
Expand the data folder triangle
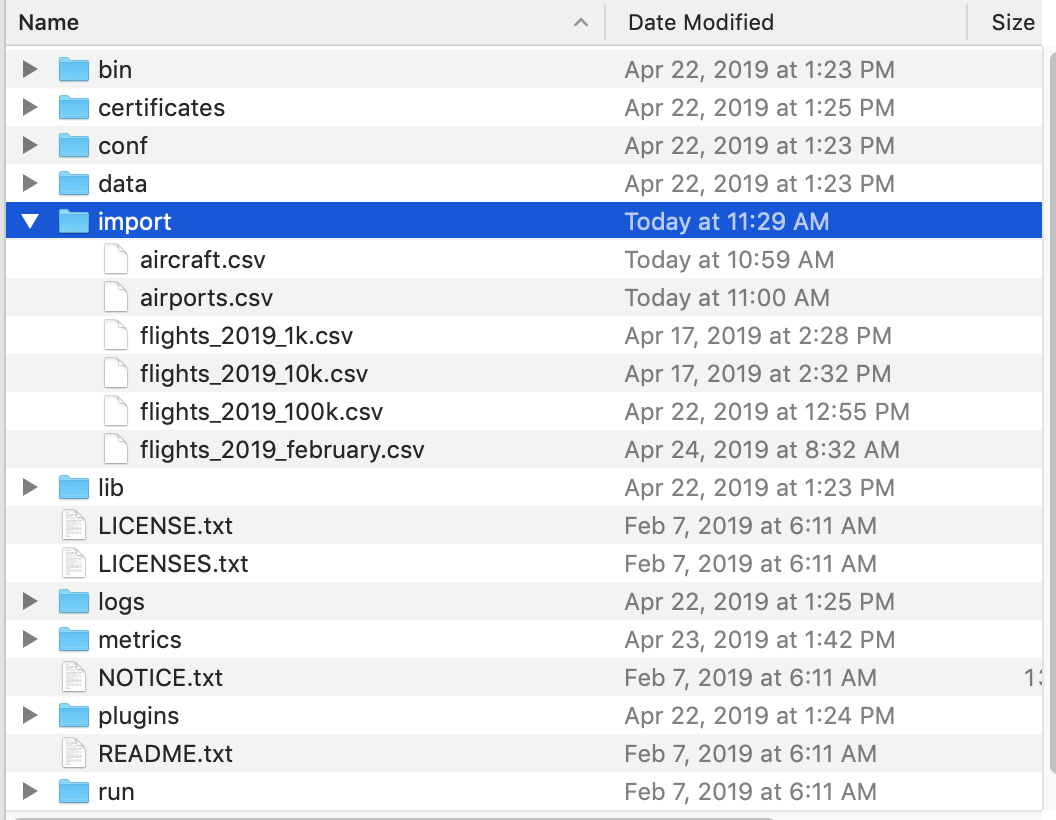coord(30,184)
